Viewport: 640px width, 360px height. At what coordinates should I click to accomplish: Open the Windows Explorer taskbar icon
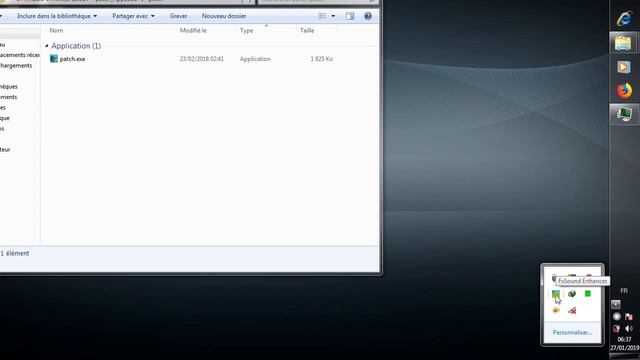point(623,43)
